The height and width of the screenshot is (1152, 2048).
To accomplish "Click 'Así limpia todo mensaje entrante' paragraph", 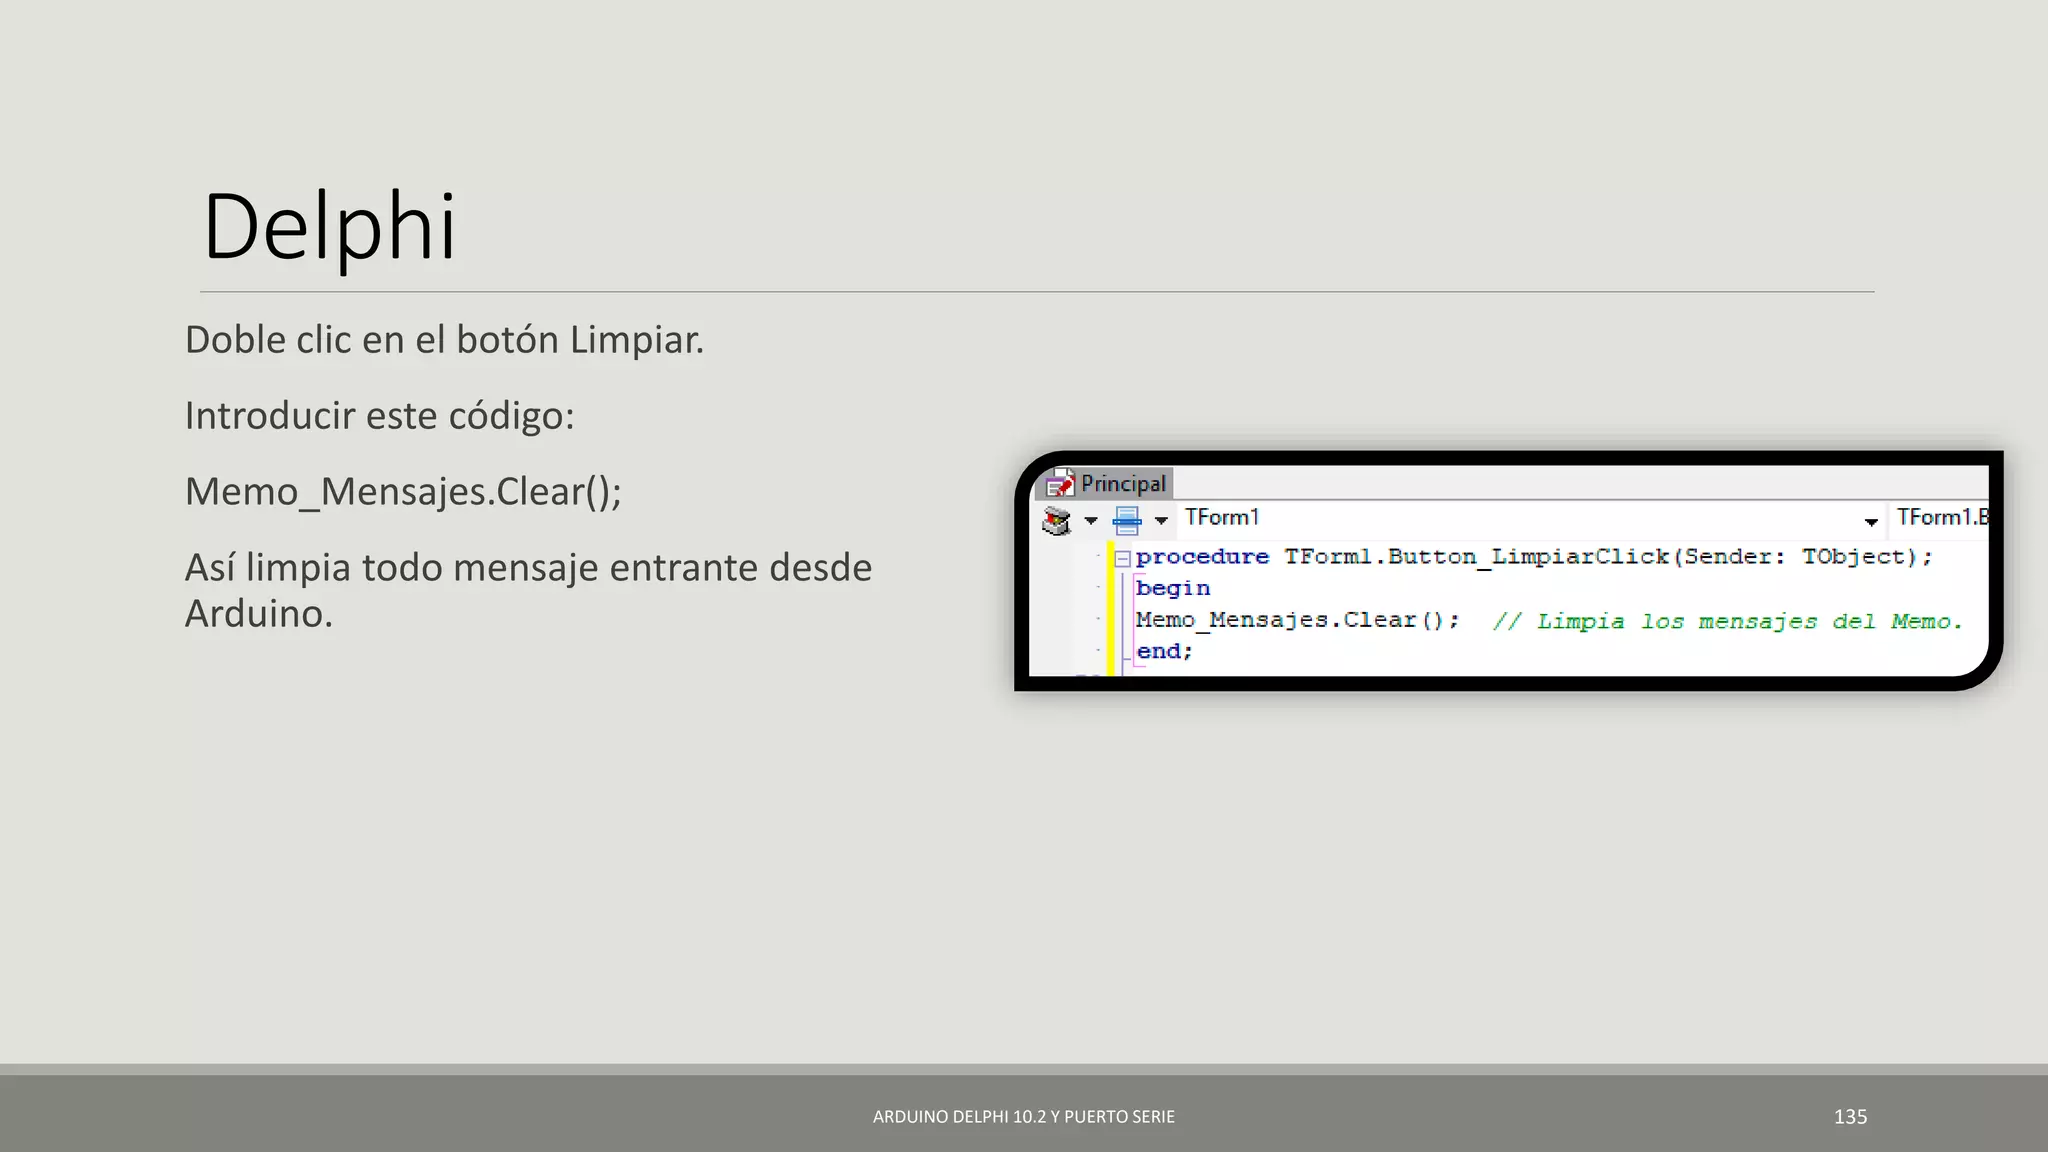I will [528, 590].
